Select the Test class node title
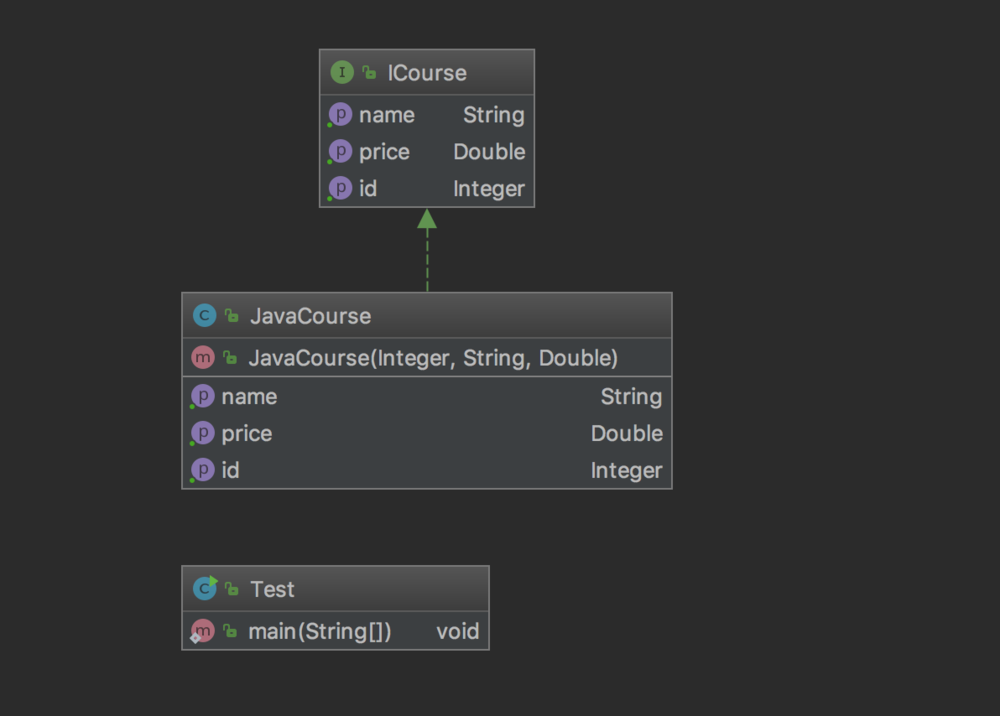Image resolution: width=1000 pixels, height=716 pixels. coord(272,589)
